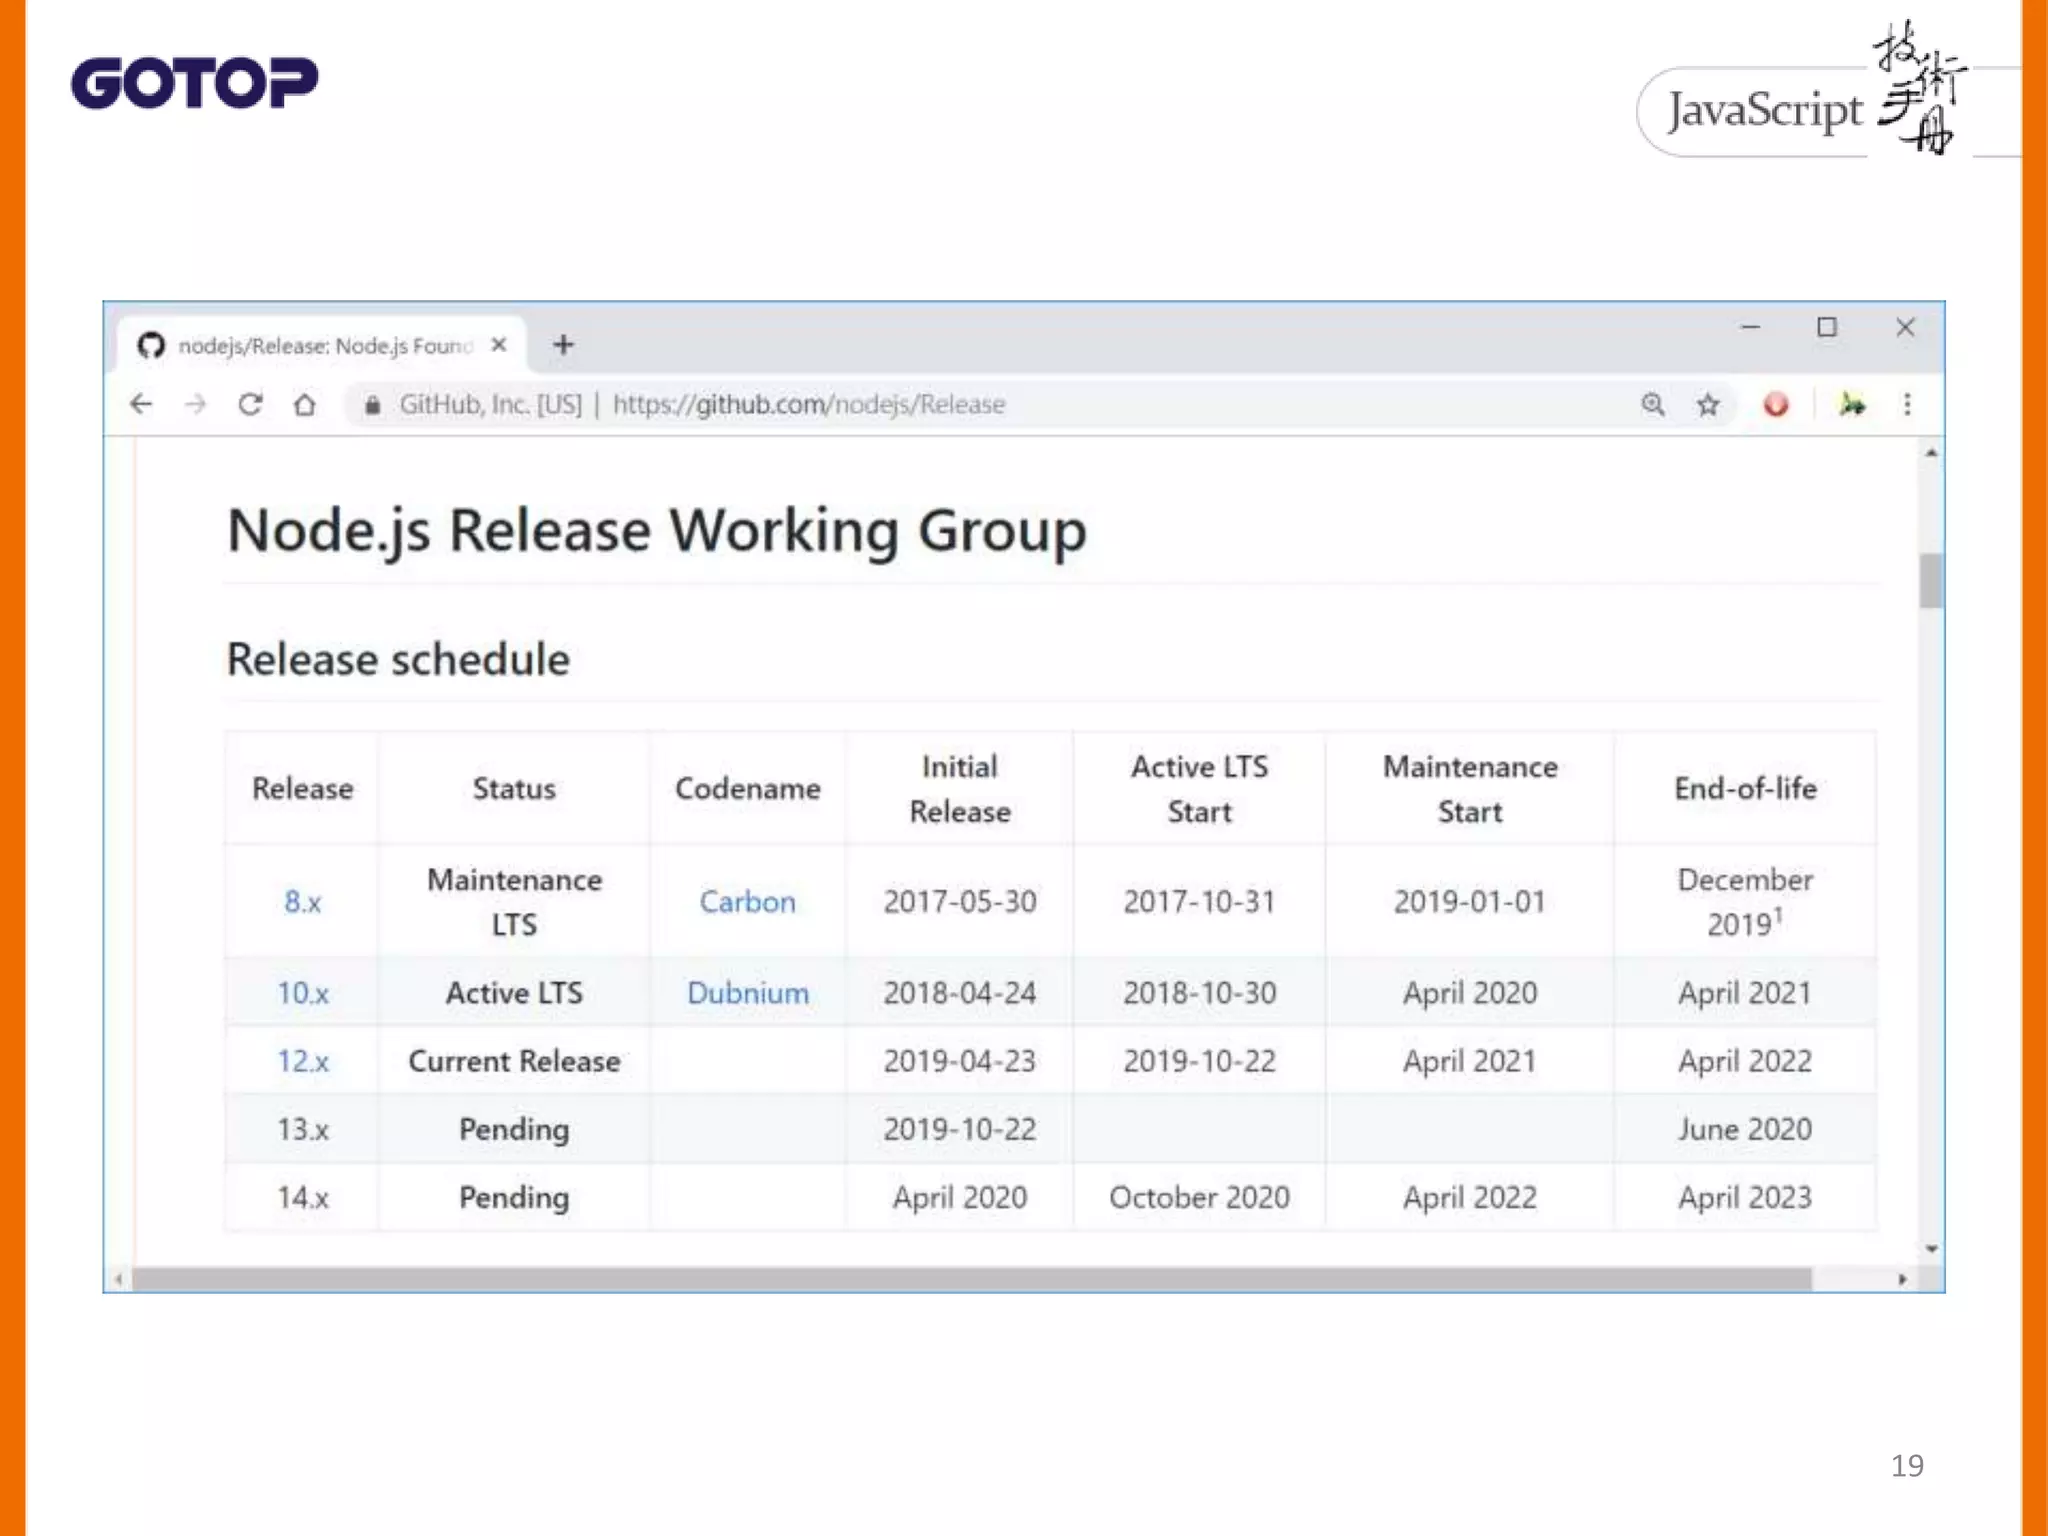Click the browser forward arrow
Viewport: 2048px width, 1536px height.
click(196, 404)
